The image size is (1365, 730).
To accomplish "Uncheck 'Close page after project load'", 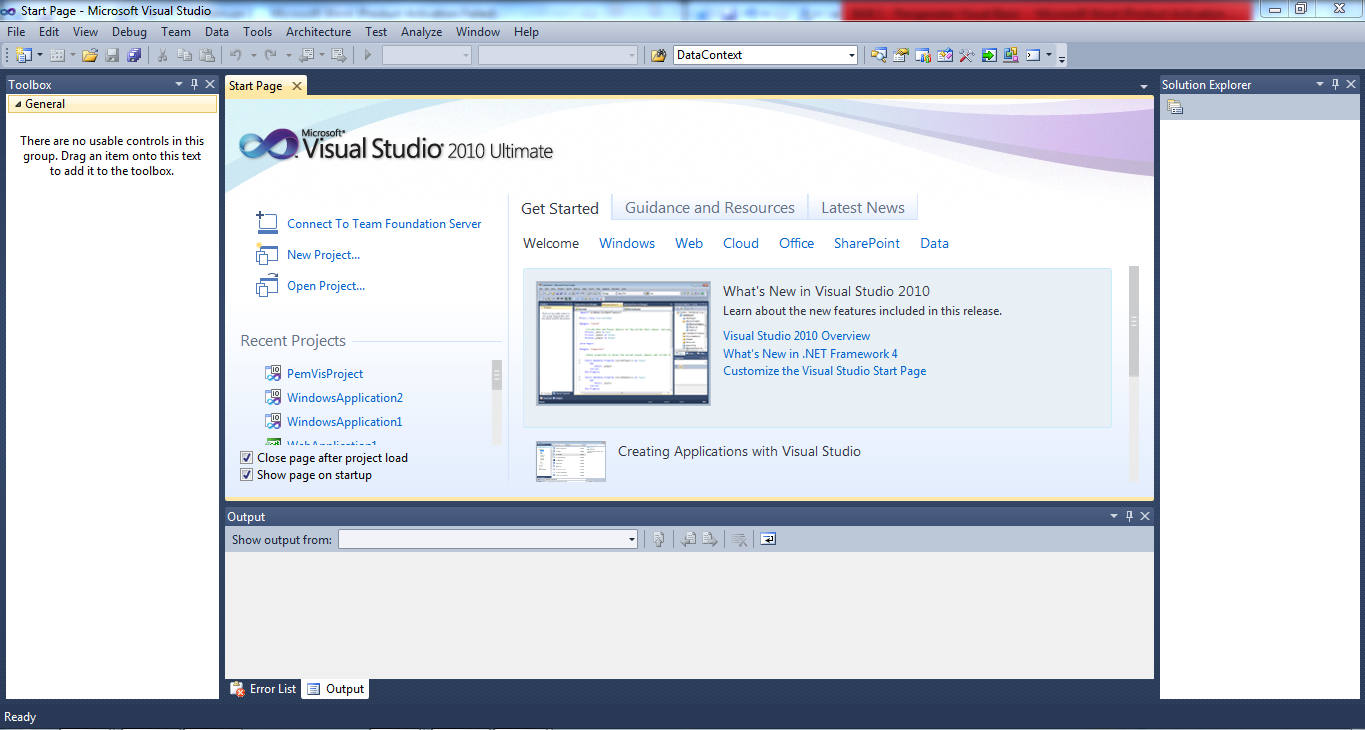I will [x=246, y=457].
